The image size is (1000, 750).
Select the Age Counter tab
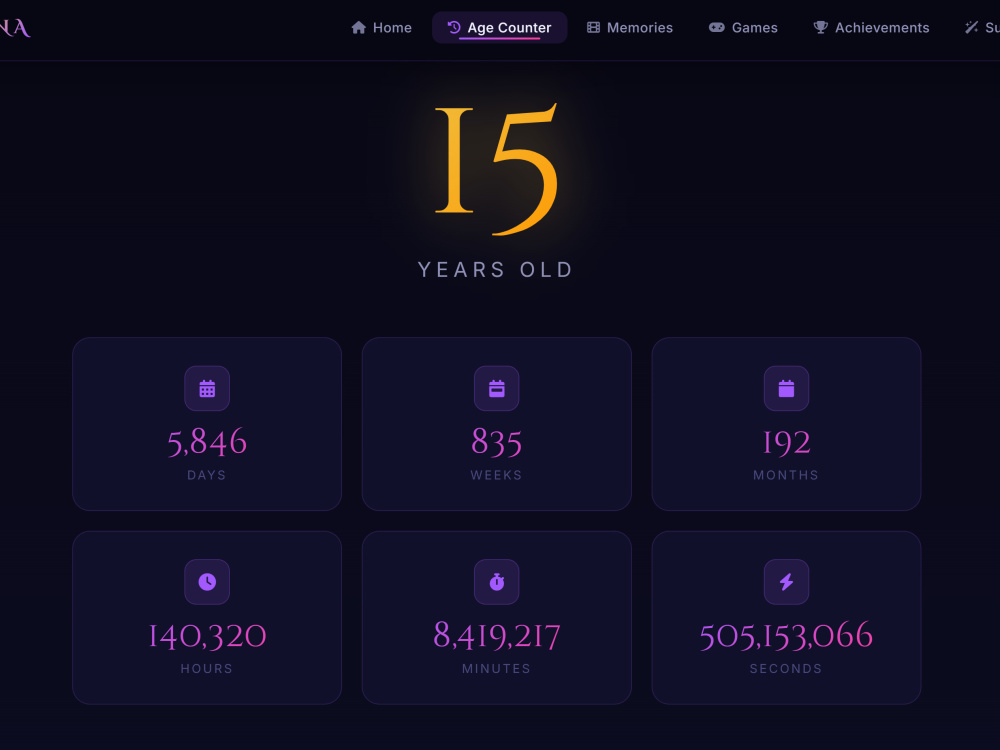499,27
